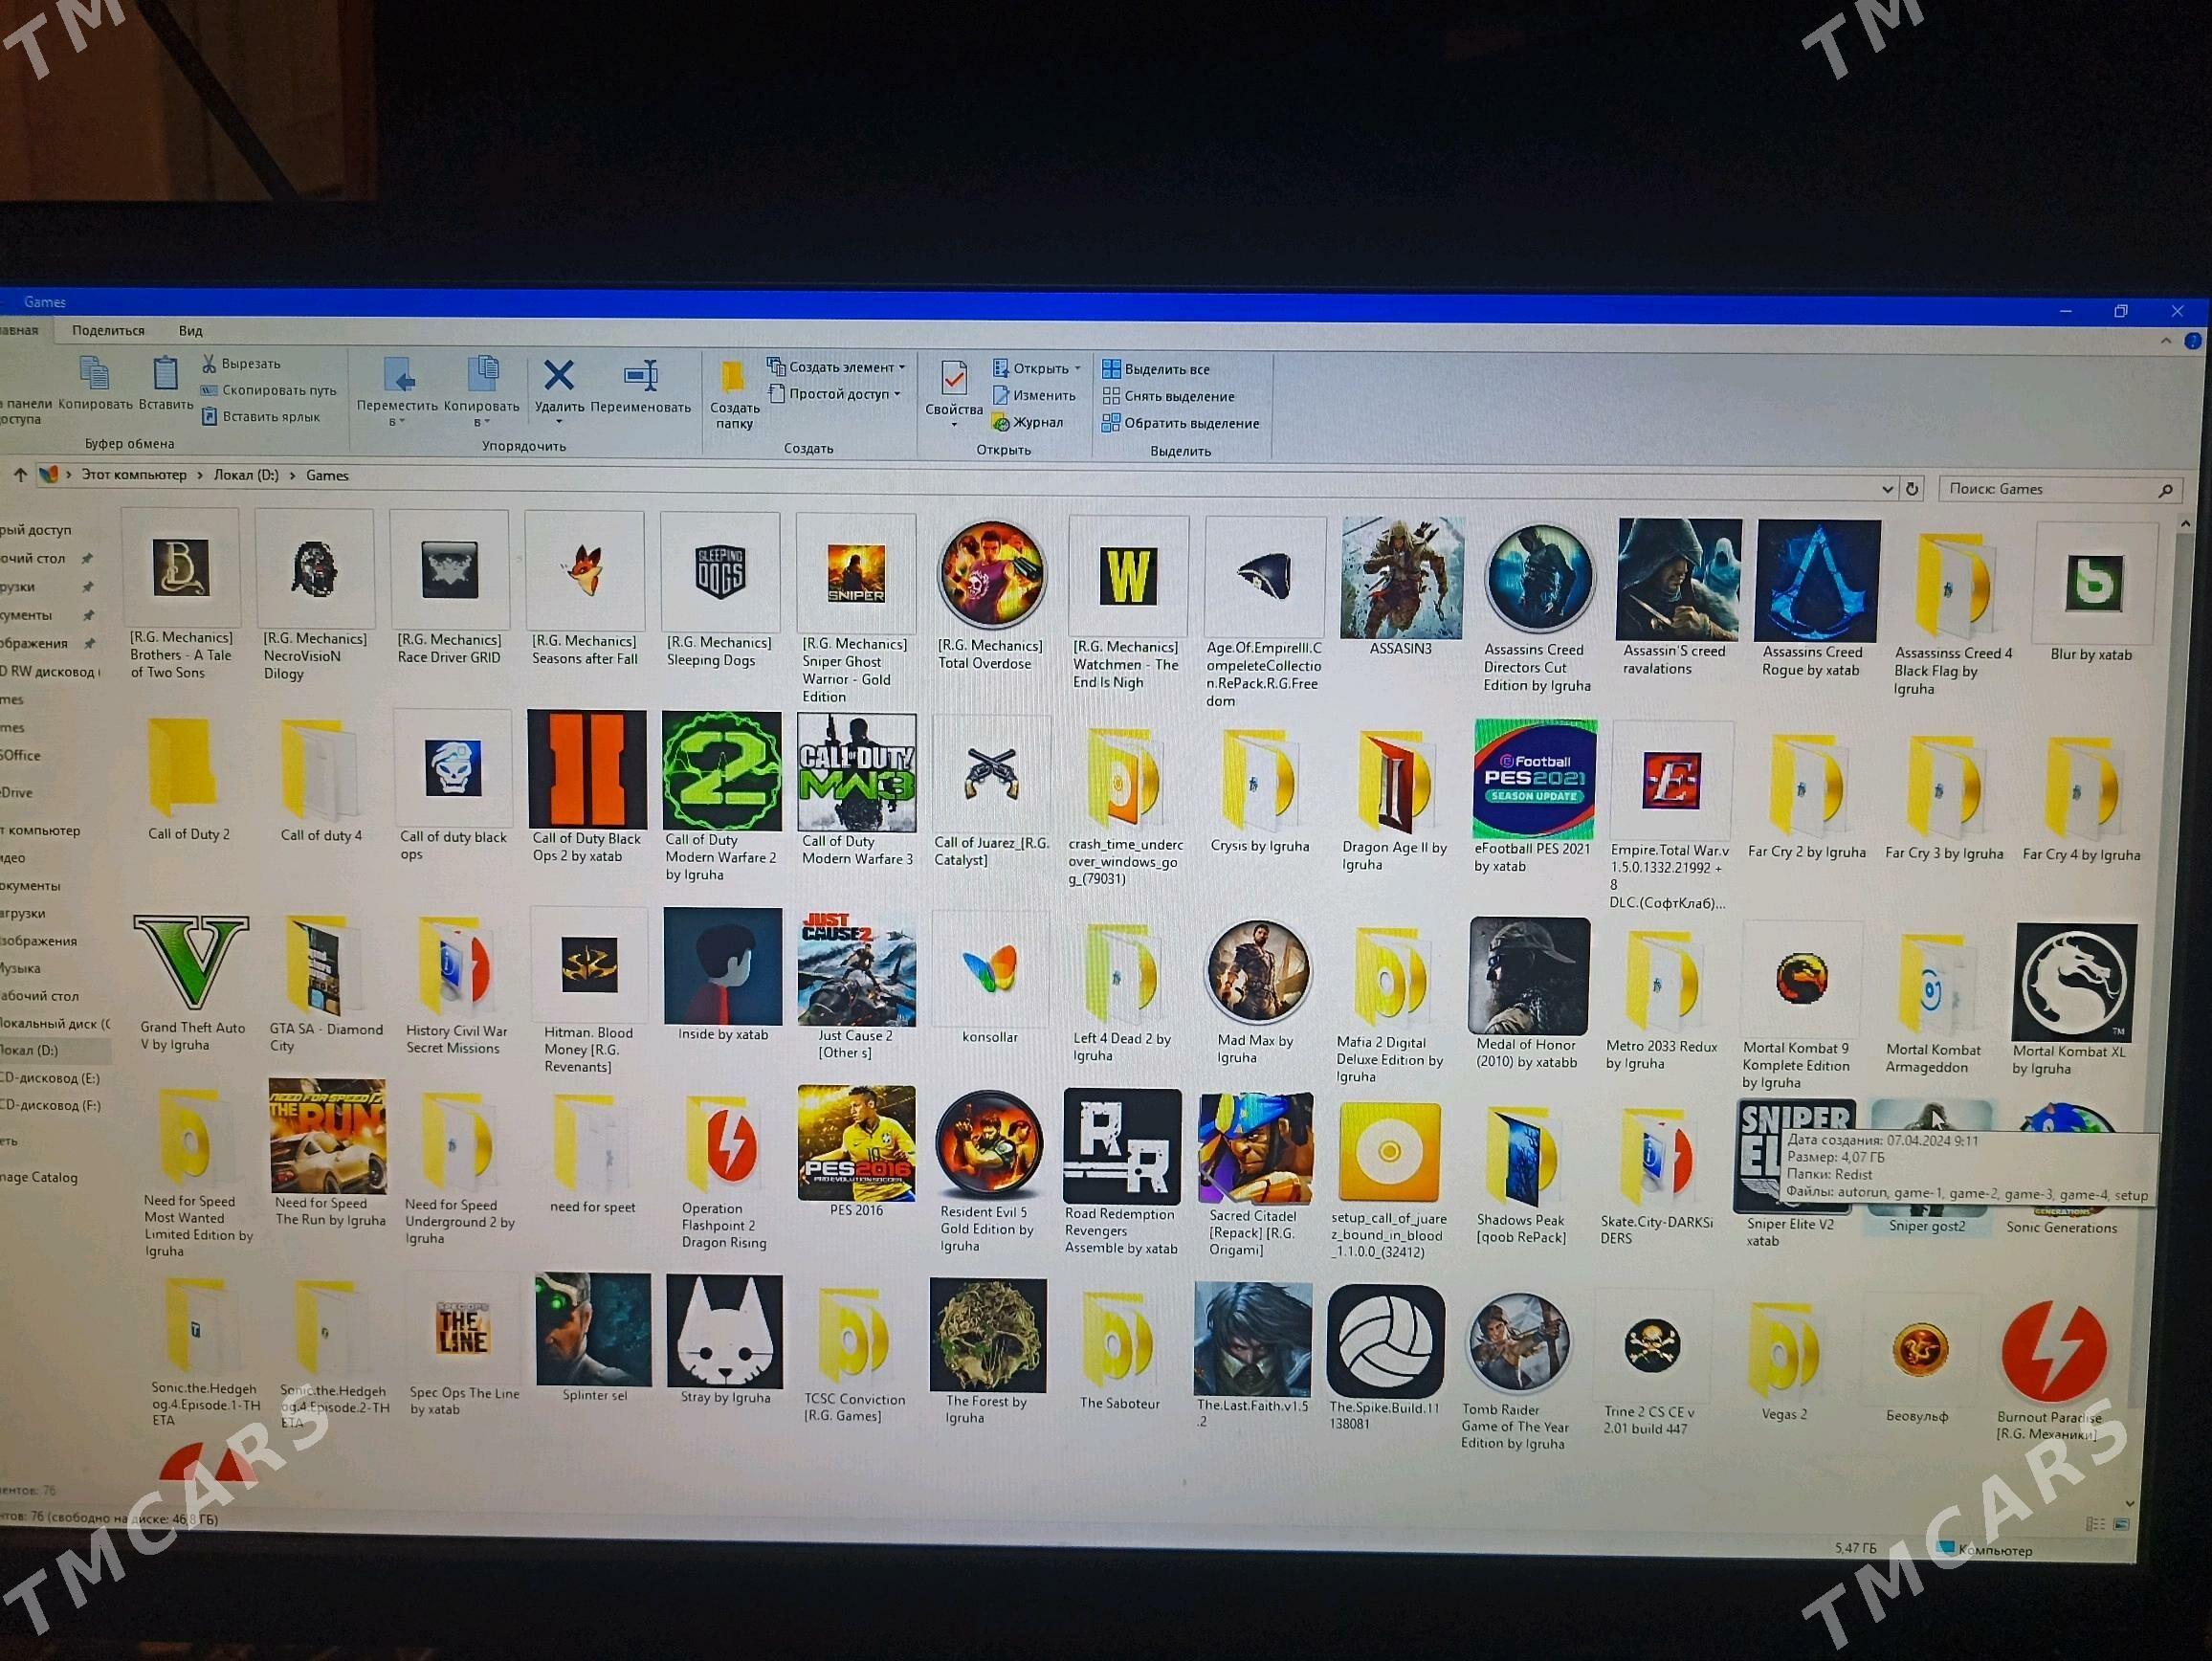Select Spec Ops The Line icon
This screenshot has width=2212, height=1661.
462,1330
